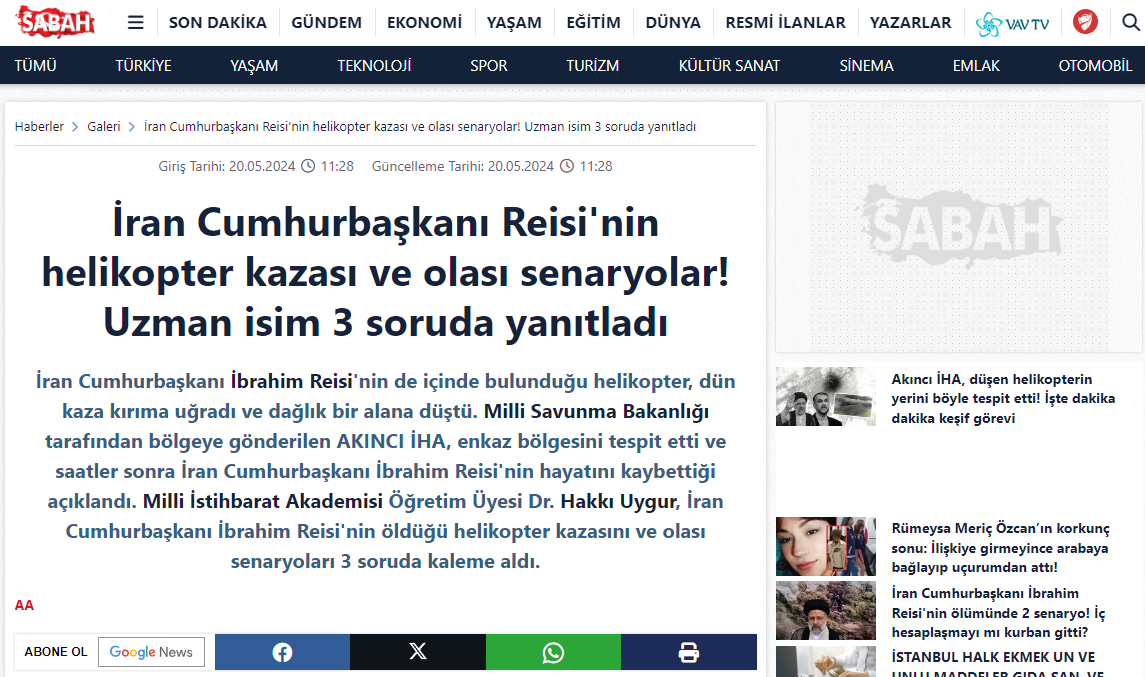Print the article using the printer icon

(x=688, y=651)
